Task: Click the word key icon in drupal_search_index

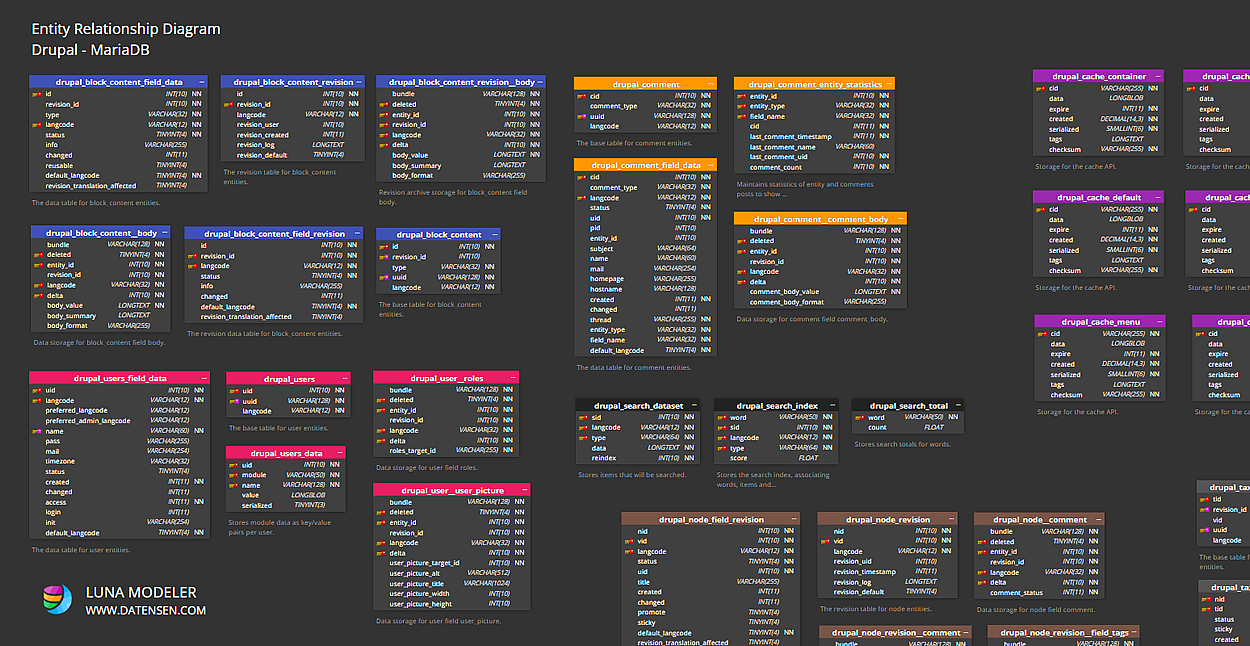Action: (x=720, y=418)
